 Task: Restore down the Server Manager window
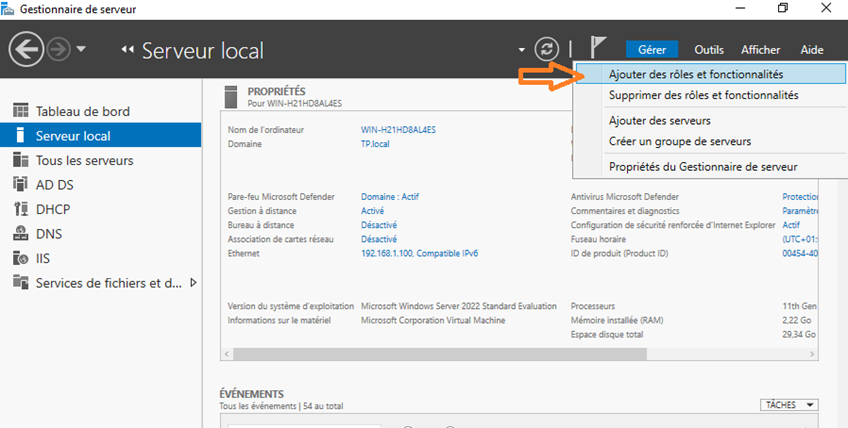(x=783, y=8)
